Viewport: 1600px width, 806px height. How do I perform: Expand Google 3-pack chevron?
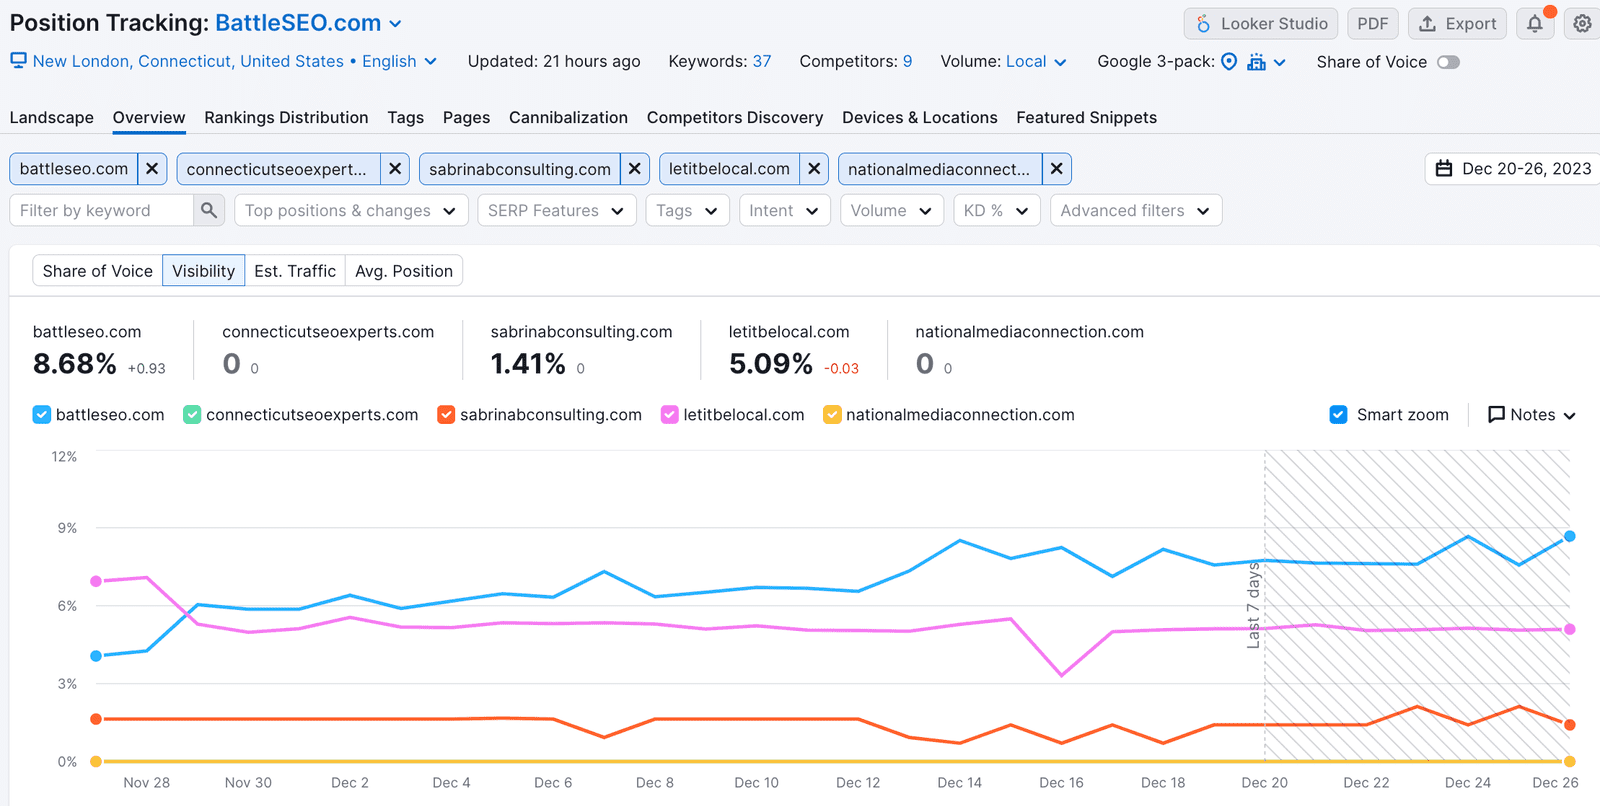1279,62
